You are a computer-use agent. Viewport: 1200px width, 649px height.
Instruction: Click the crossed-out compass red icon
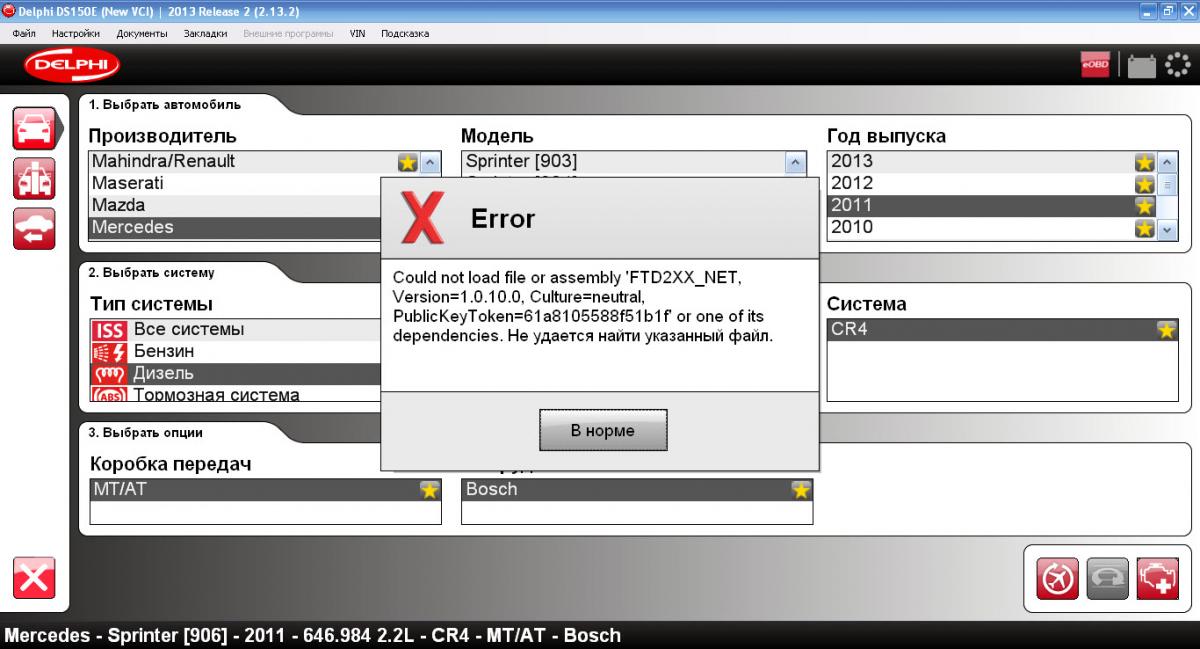(1057, 578)
